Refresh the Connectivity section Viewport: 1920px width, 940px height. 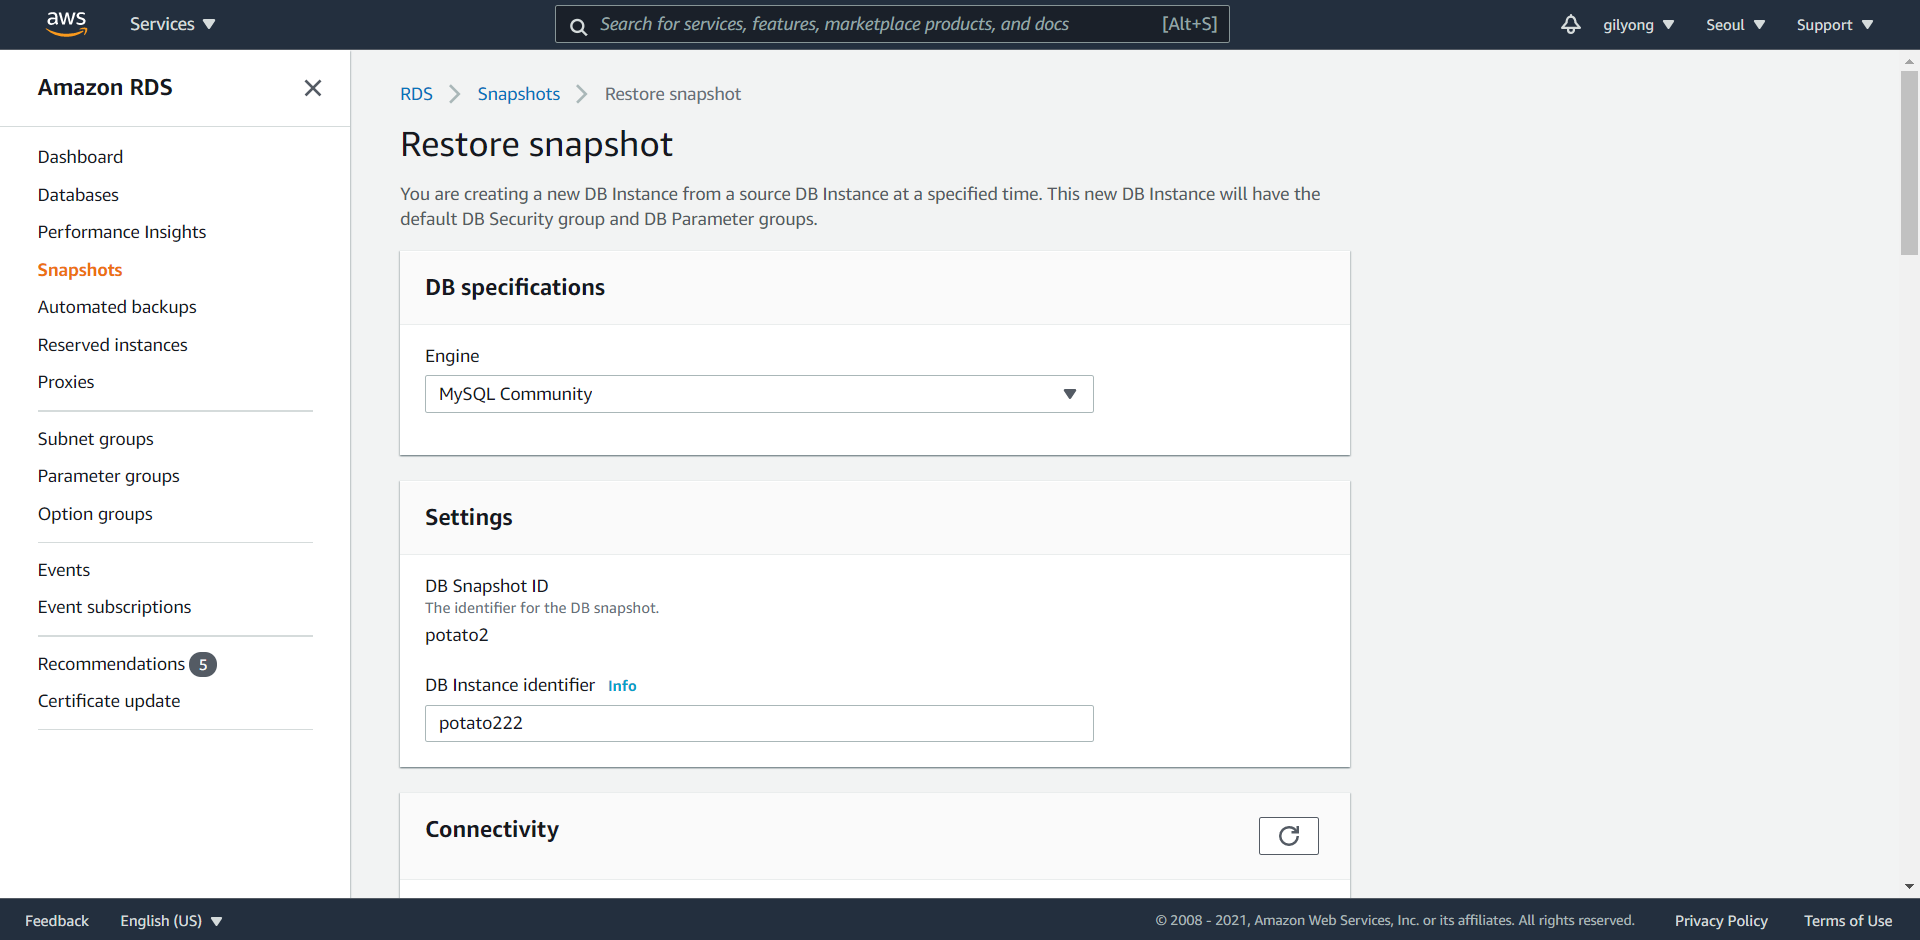point(1288,836)
